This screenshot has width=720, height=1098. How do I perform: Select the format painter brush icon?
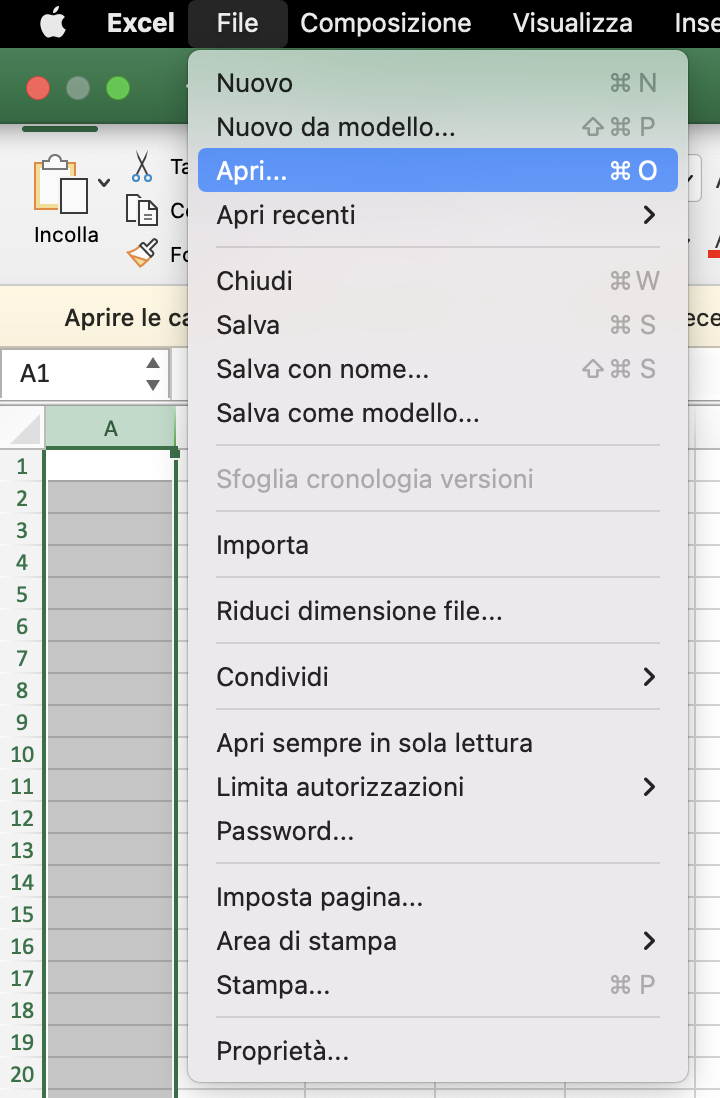142,253
